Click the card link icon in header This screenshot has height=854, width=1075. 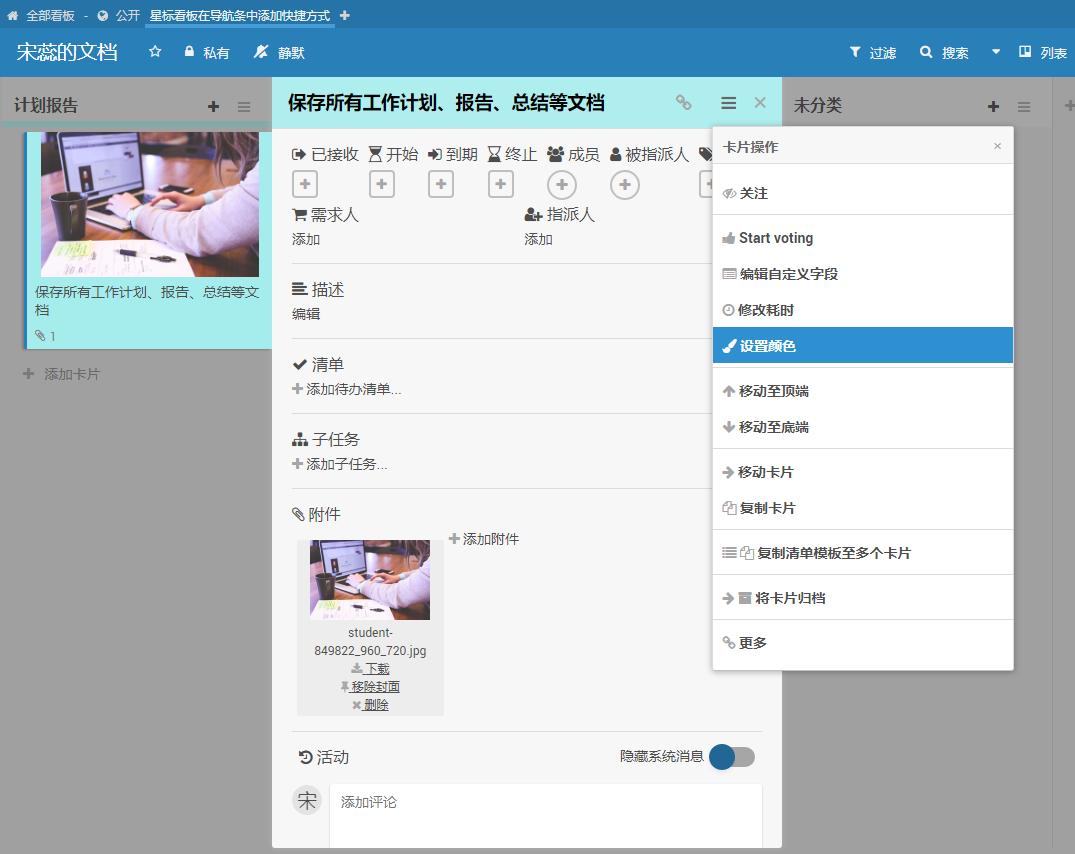tap(683, 102)
